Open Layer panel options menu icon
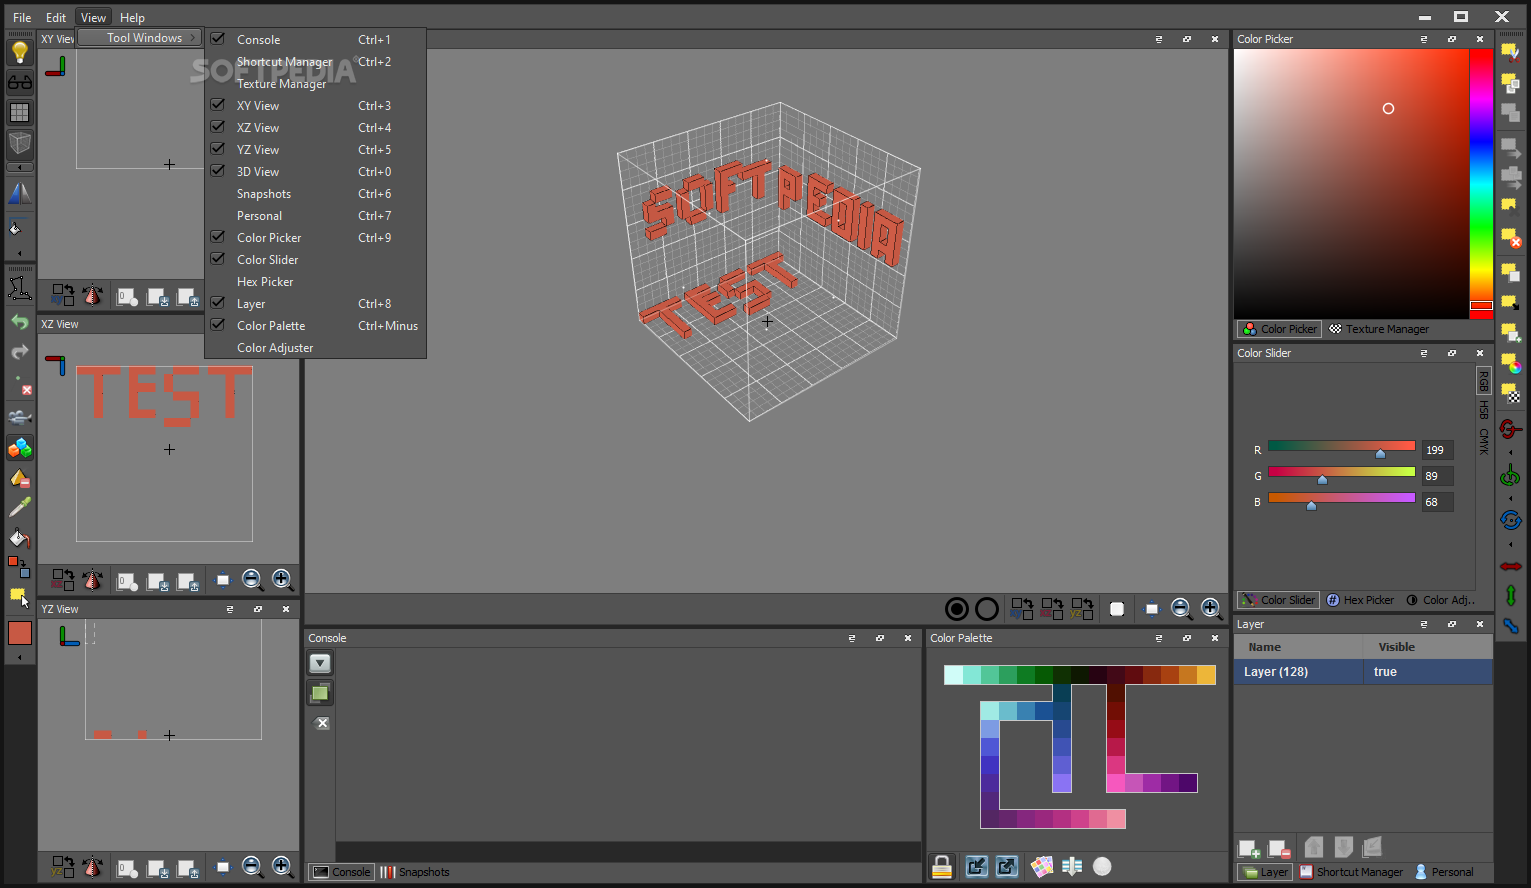Screen dimensions: 1531x888 click(1424, 624)
